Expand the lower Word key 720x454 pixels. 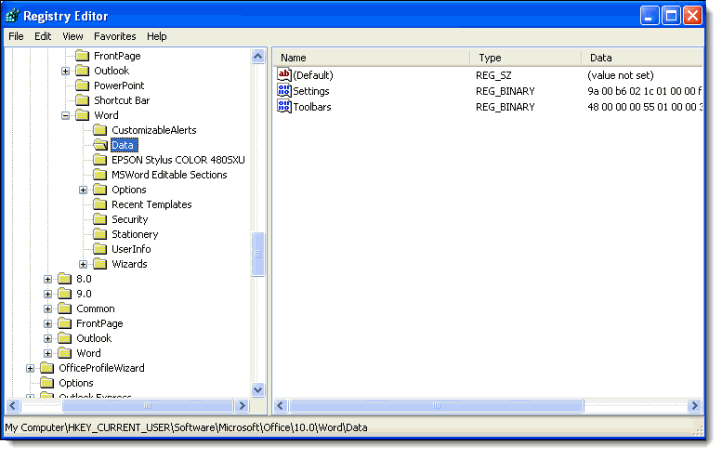[x=48, y=353]
